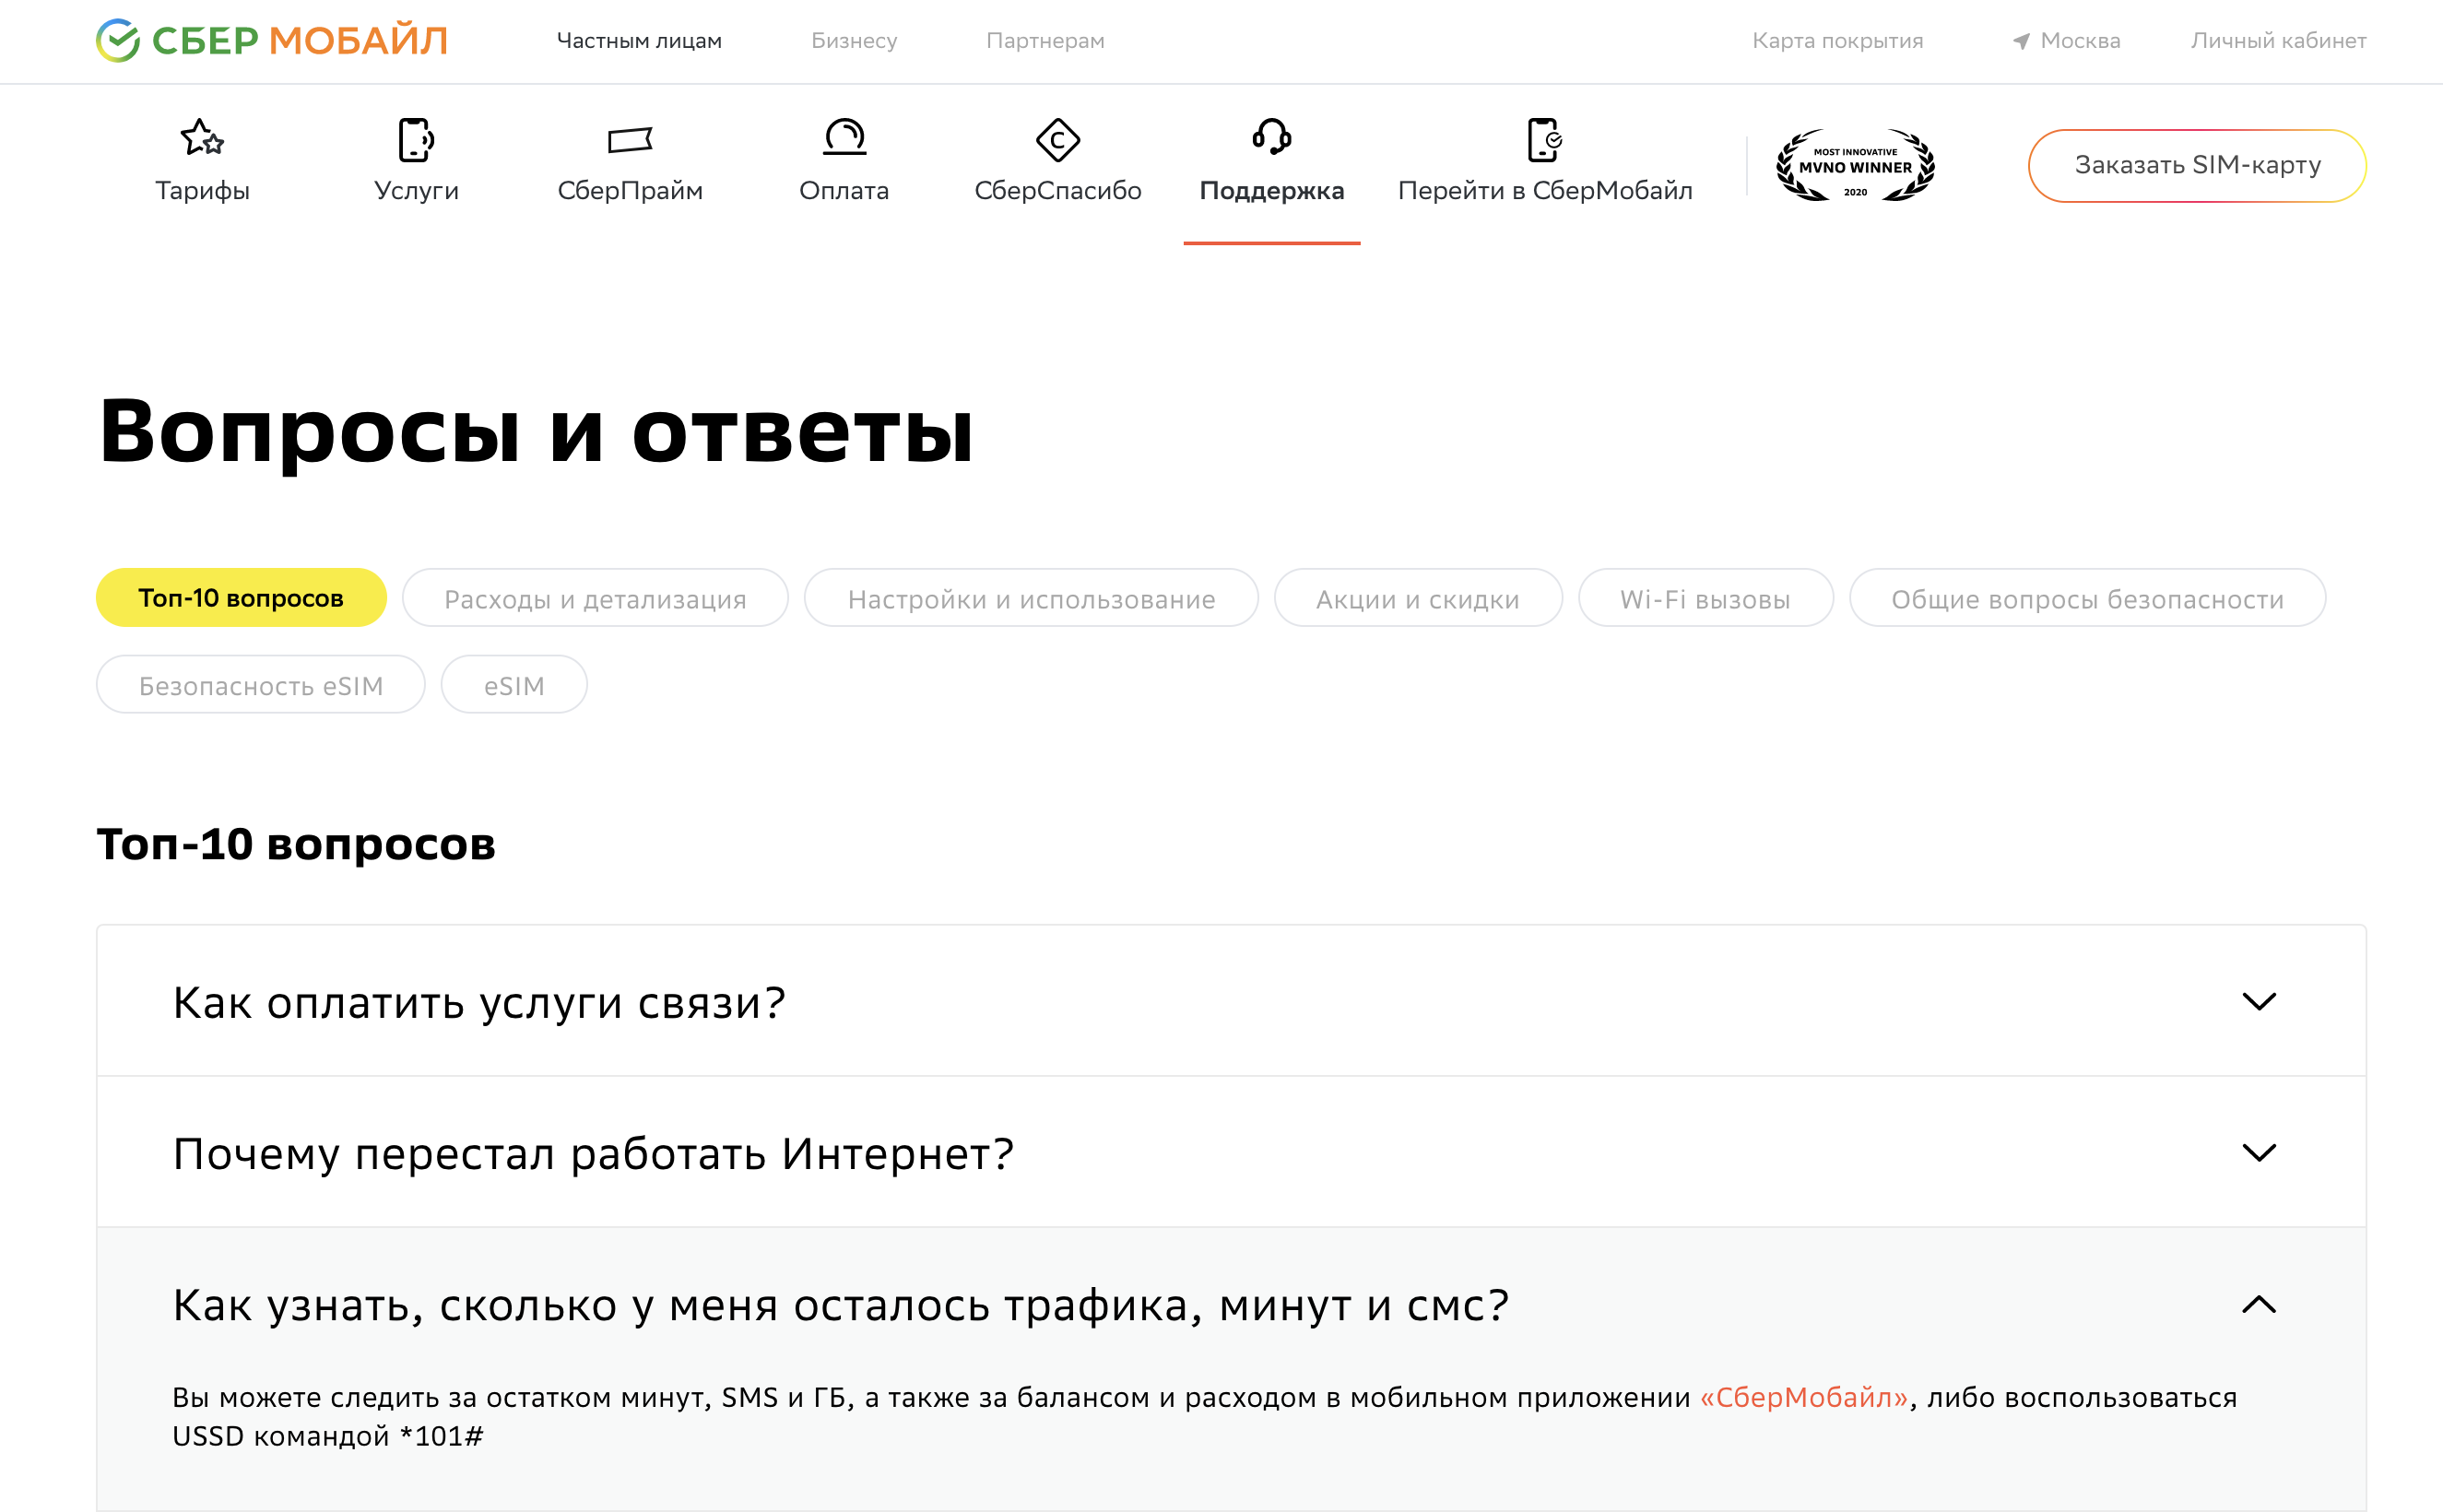The image size is (2443, 1512).
Task: Click the Поддержка headphones icon
Action: [1271, 140]
